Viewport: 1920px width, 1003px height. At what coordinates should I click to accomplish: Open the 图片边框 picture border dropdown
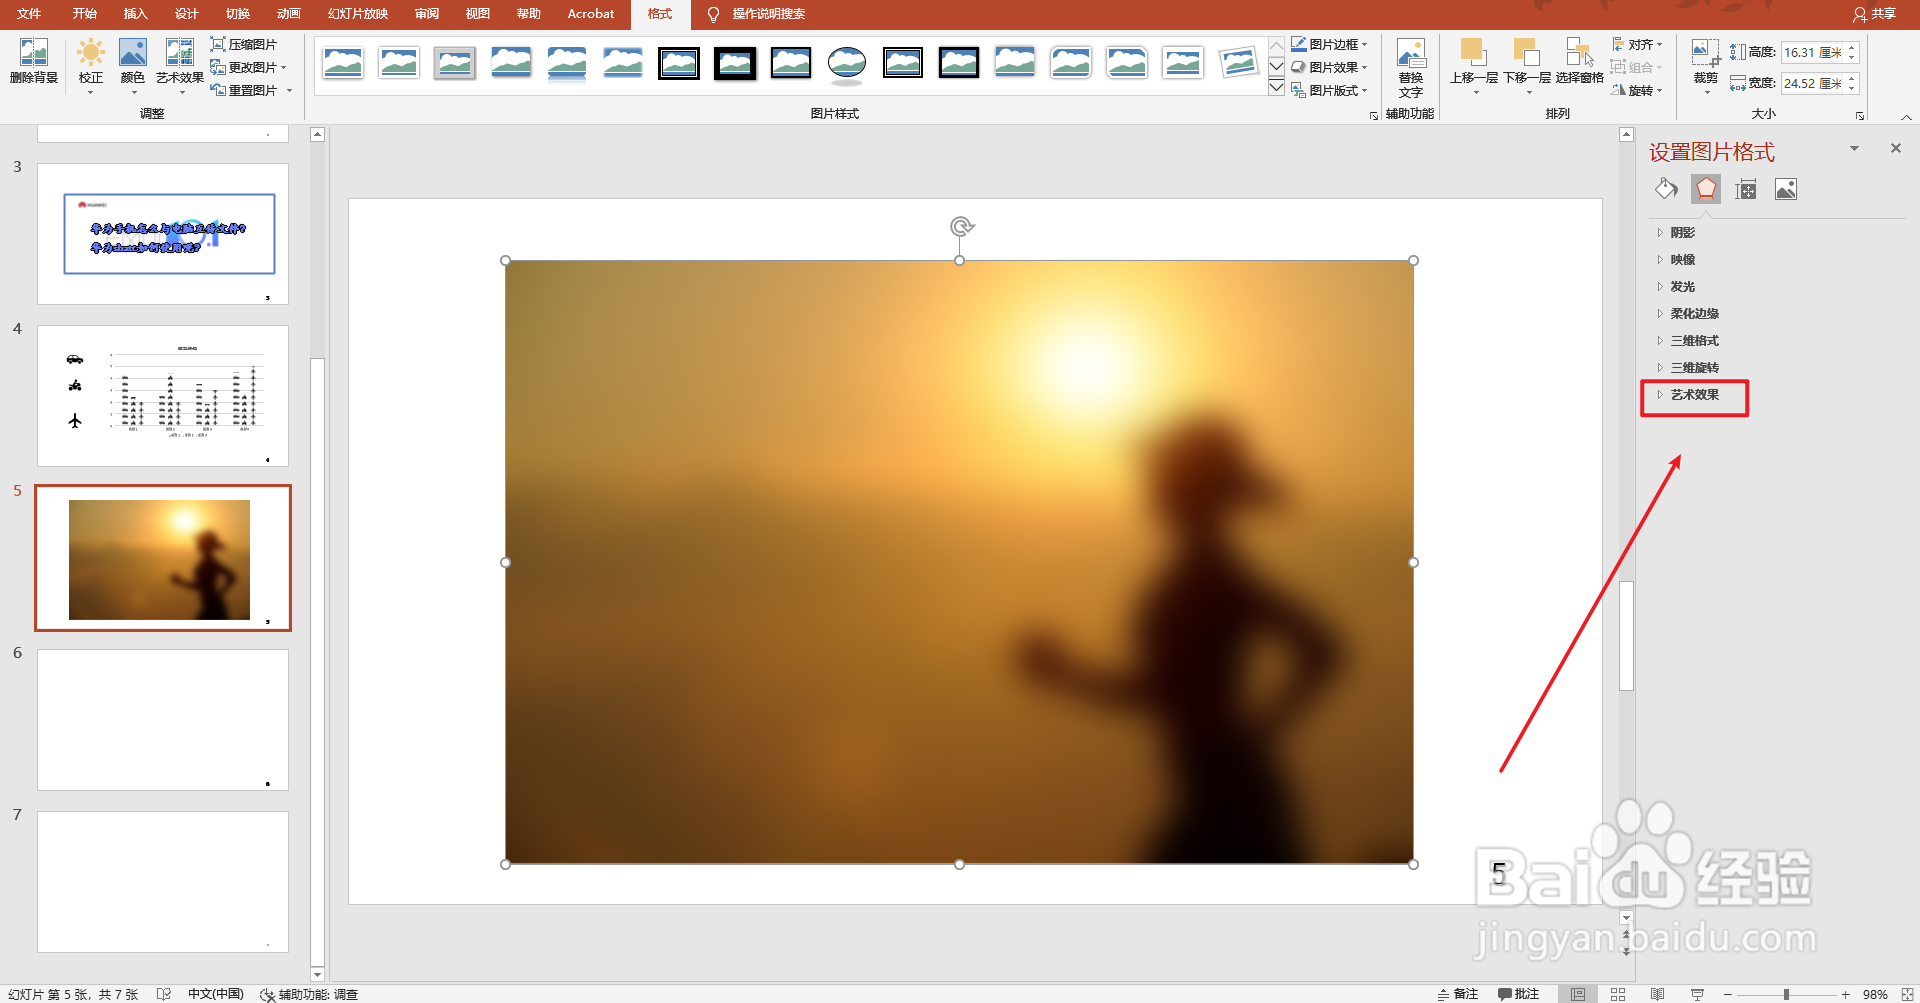tap(1329, 44)
